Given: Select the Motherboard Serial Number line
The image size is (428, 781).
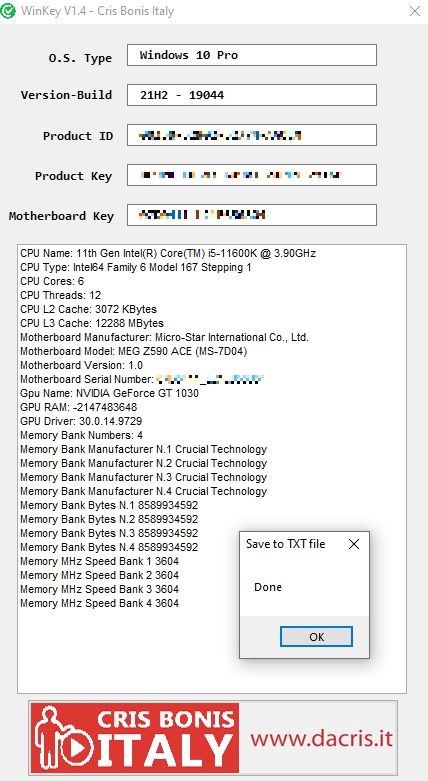Looking at the screenshot, I should click(142, 379).
